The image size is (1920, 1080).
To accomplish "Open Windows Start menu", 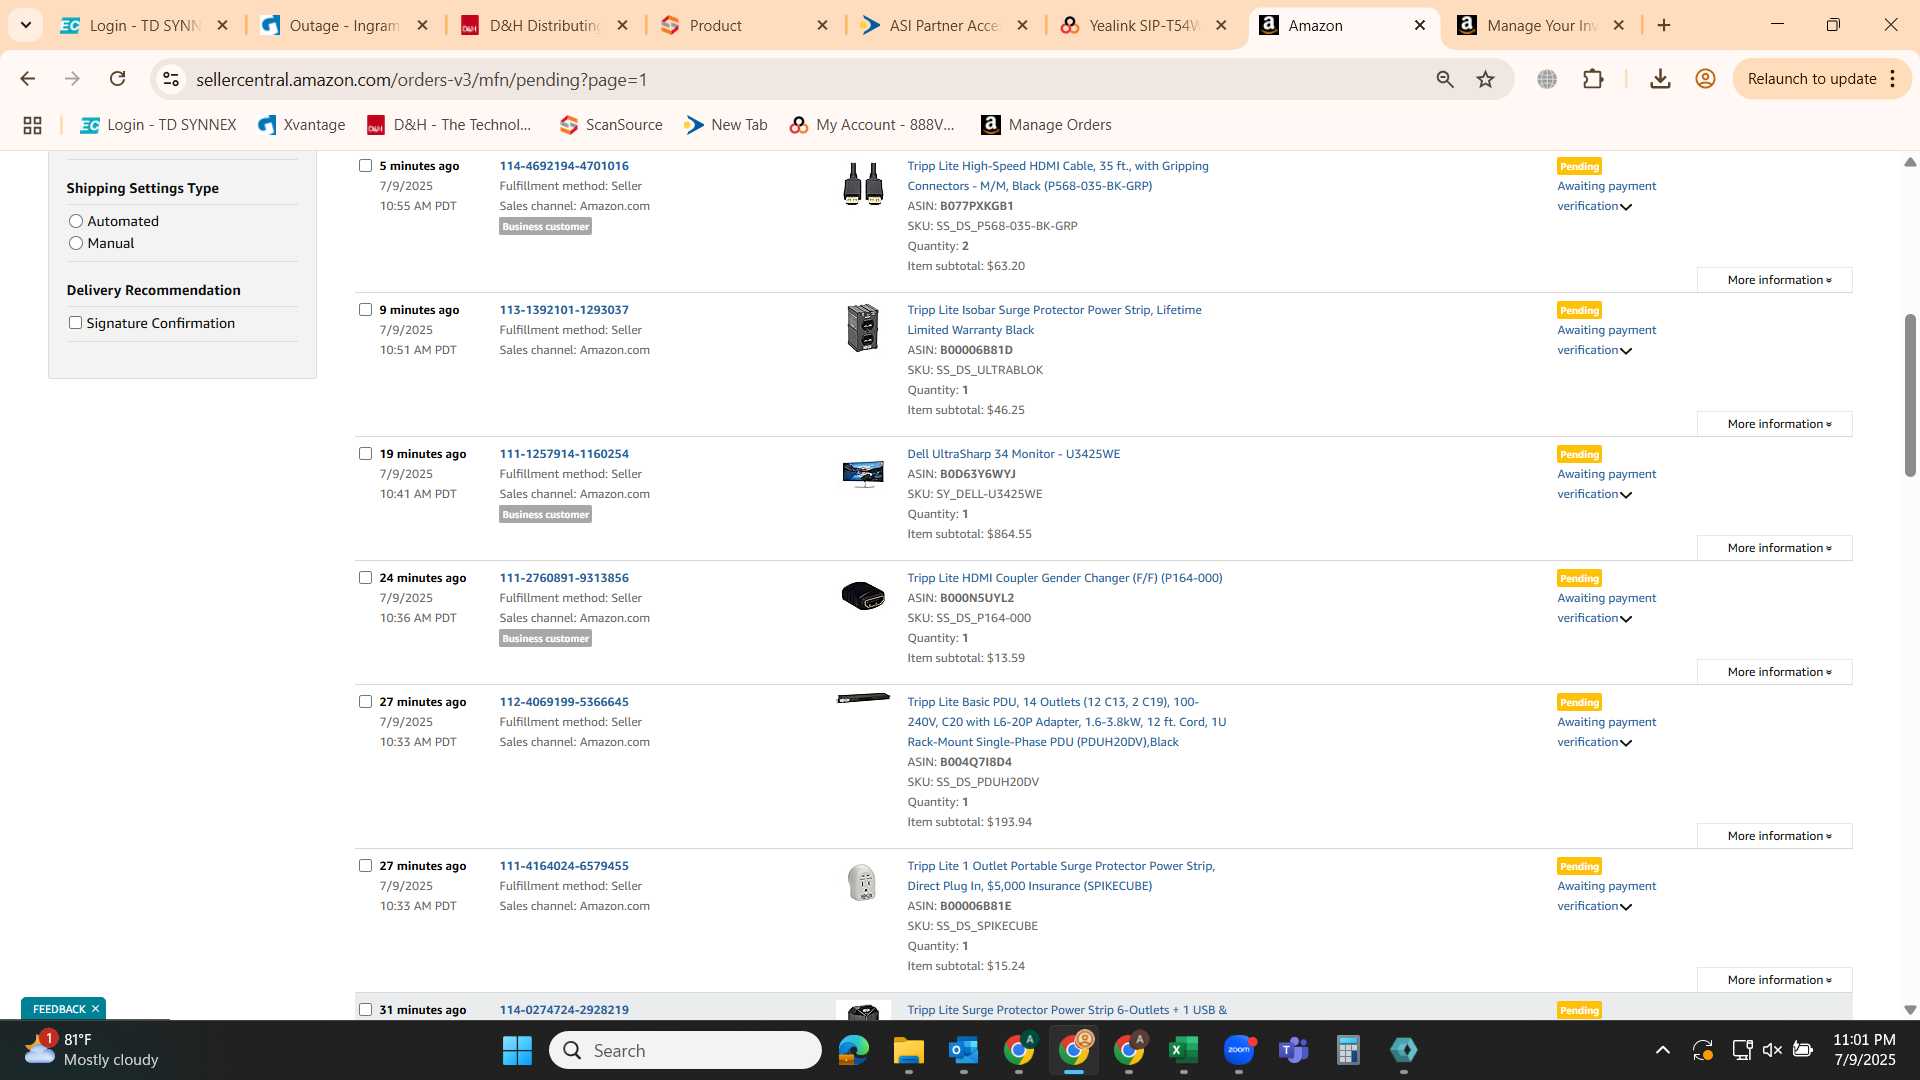I will pyautogui.click(x=517, y=1050).
